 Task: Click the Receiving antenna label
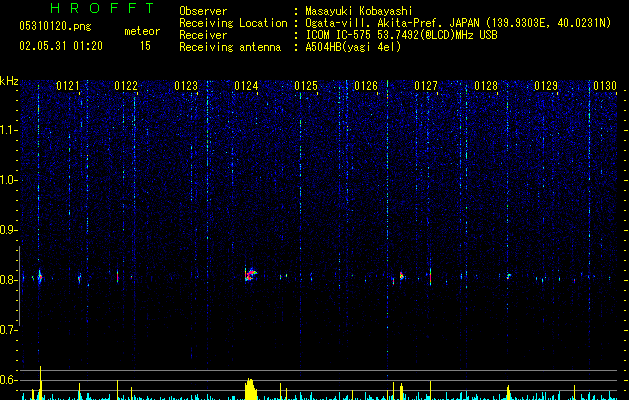tap(230, 47)
